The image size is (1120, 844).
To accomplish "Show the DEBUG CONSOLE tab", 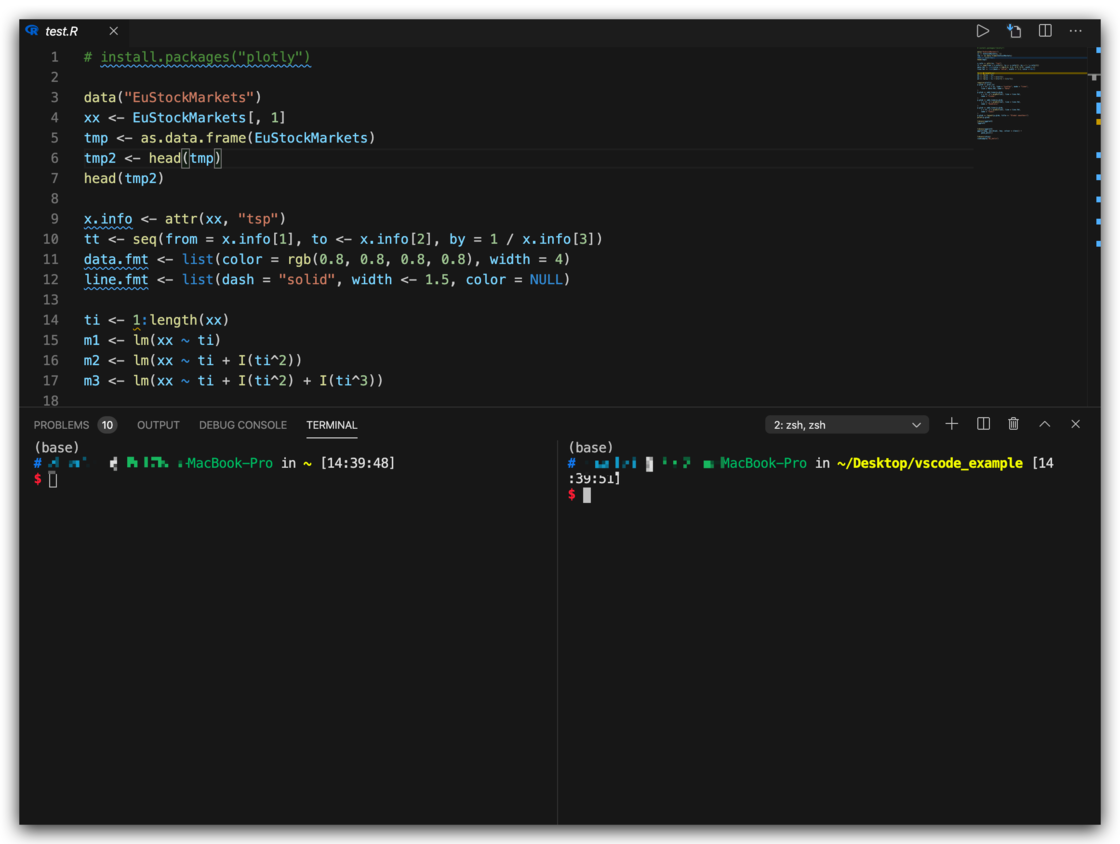I will pos(243,425).
